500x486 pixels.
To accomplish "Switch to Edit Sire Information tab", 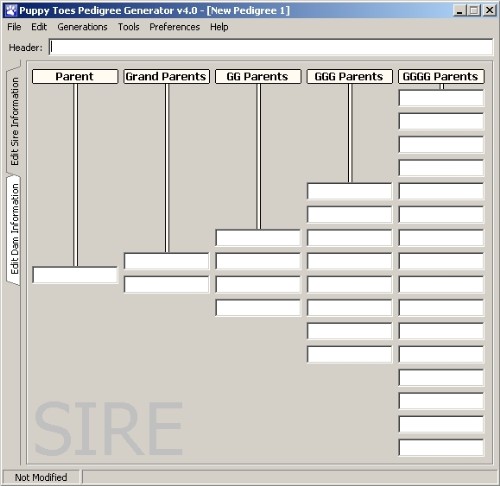I will coord(14,120).
